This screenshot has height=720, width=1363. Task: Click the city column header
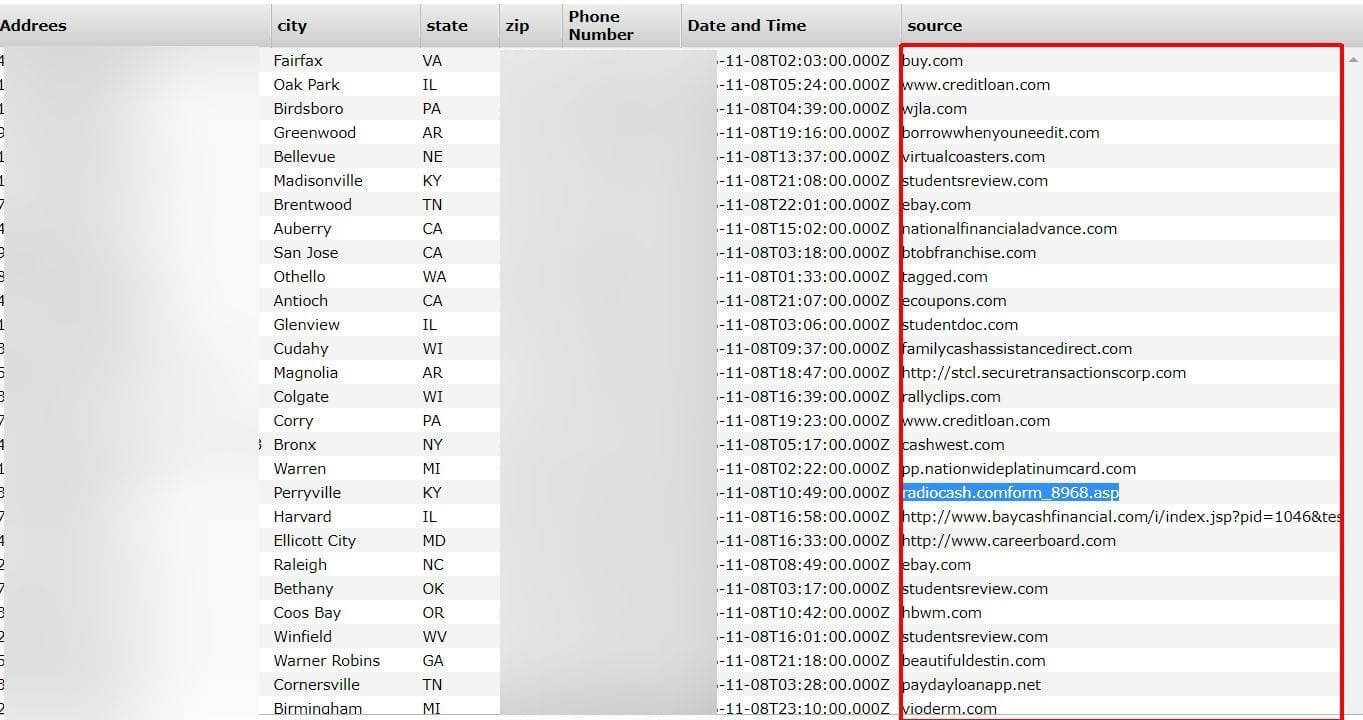(x=292, y=26)
